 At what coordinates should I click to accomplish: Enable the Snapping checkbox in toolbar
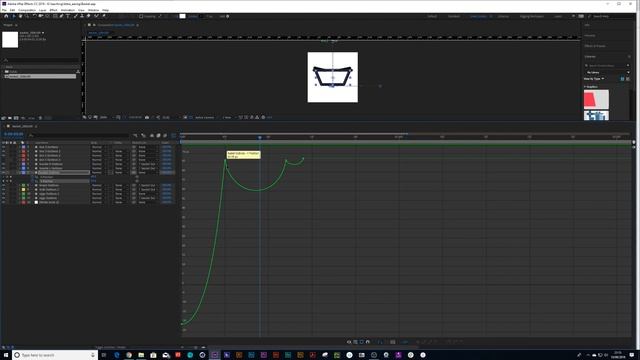(141, 16)
